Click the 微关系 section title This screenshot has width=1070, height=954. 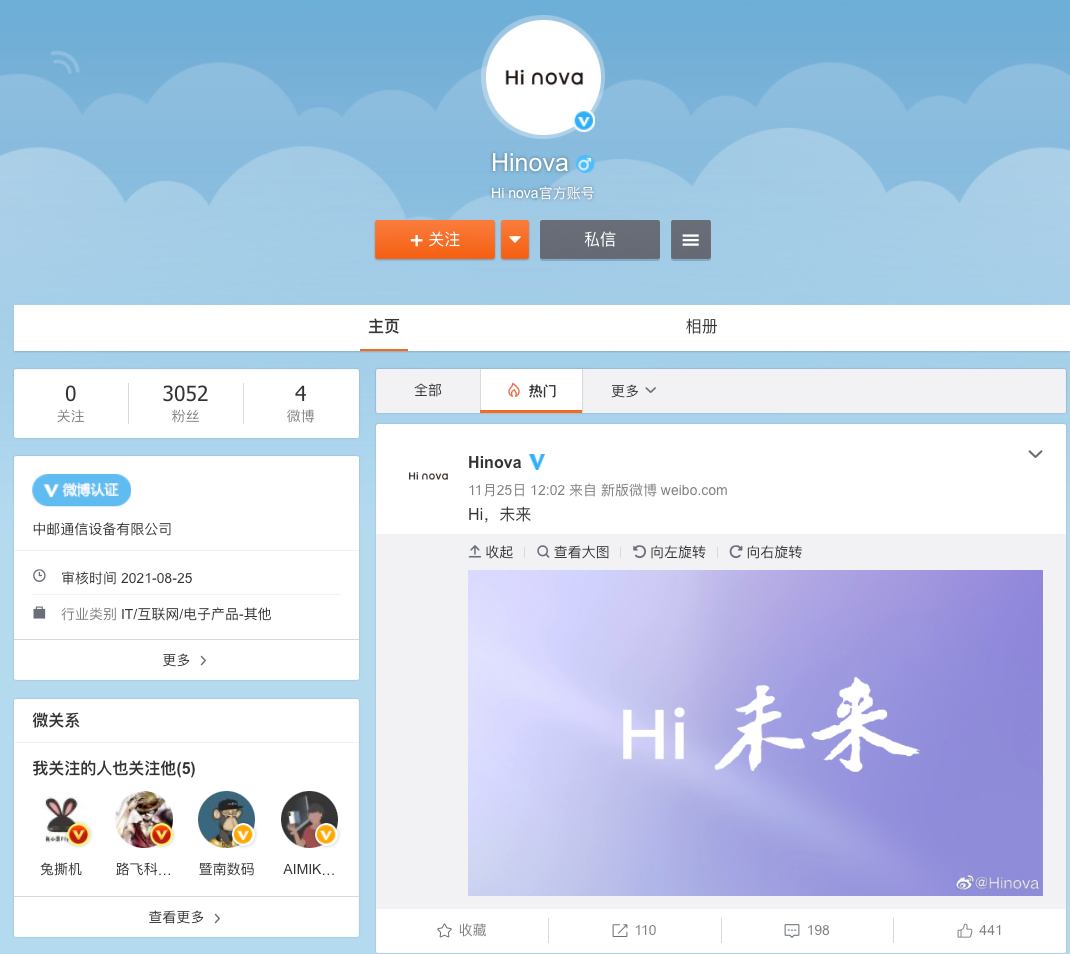pos(56,721)
